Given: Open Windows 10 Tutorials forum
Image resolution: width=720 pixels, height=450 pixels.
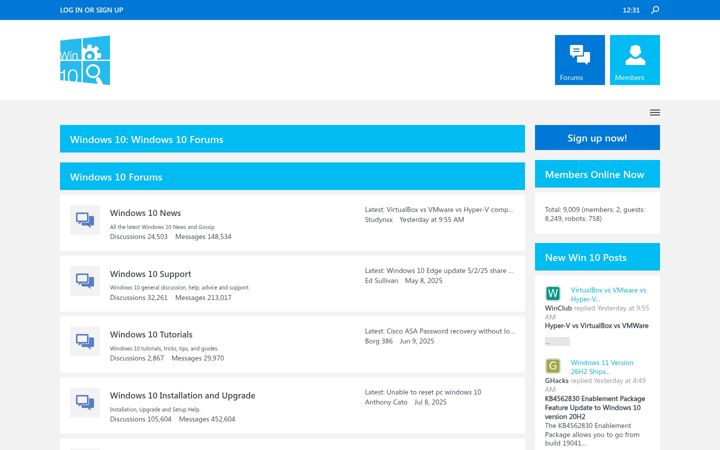Looking at the screenshot, I should coord(151,334).
